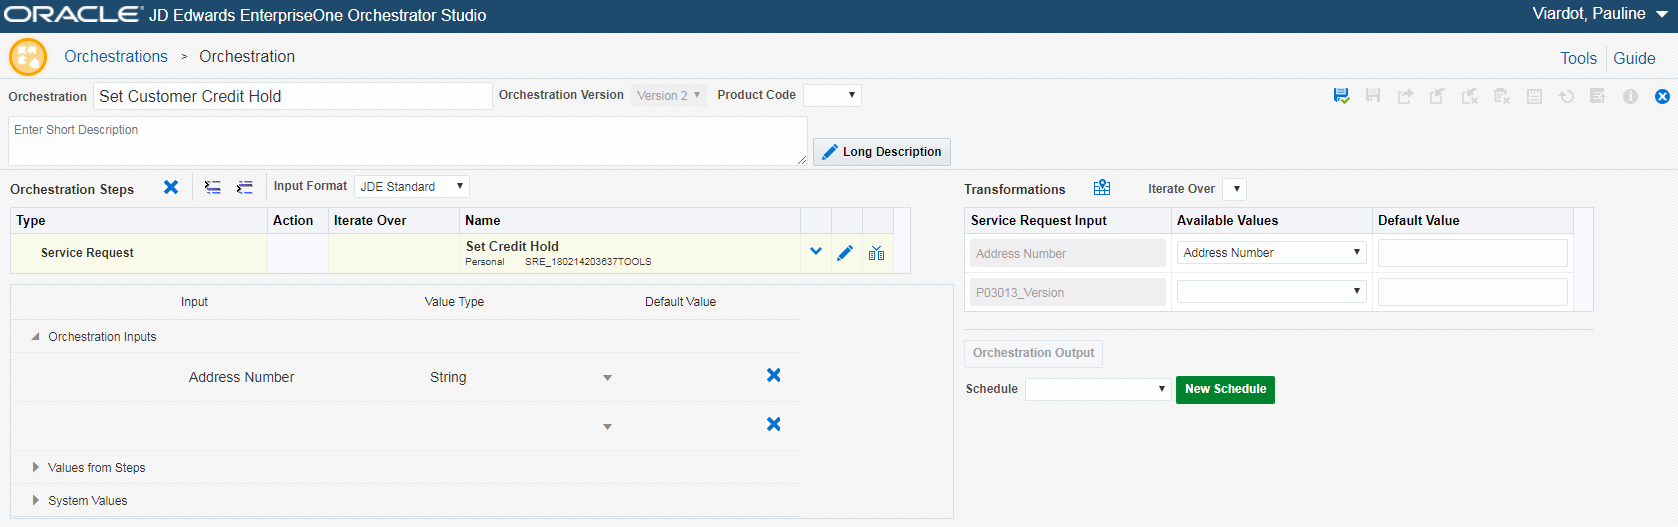Click Default Value field for Address Number
Viewport: 1678px width, 527px height.
[x=1472, y=253]
